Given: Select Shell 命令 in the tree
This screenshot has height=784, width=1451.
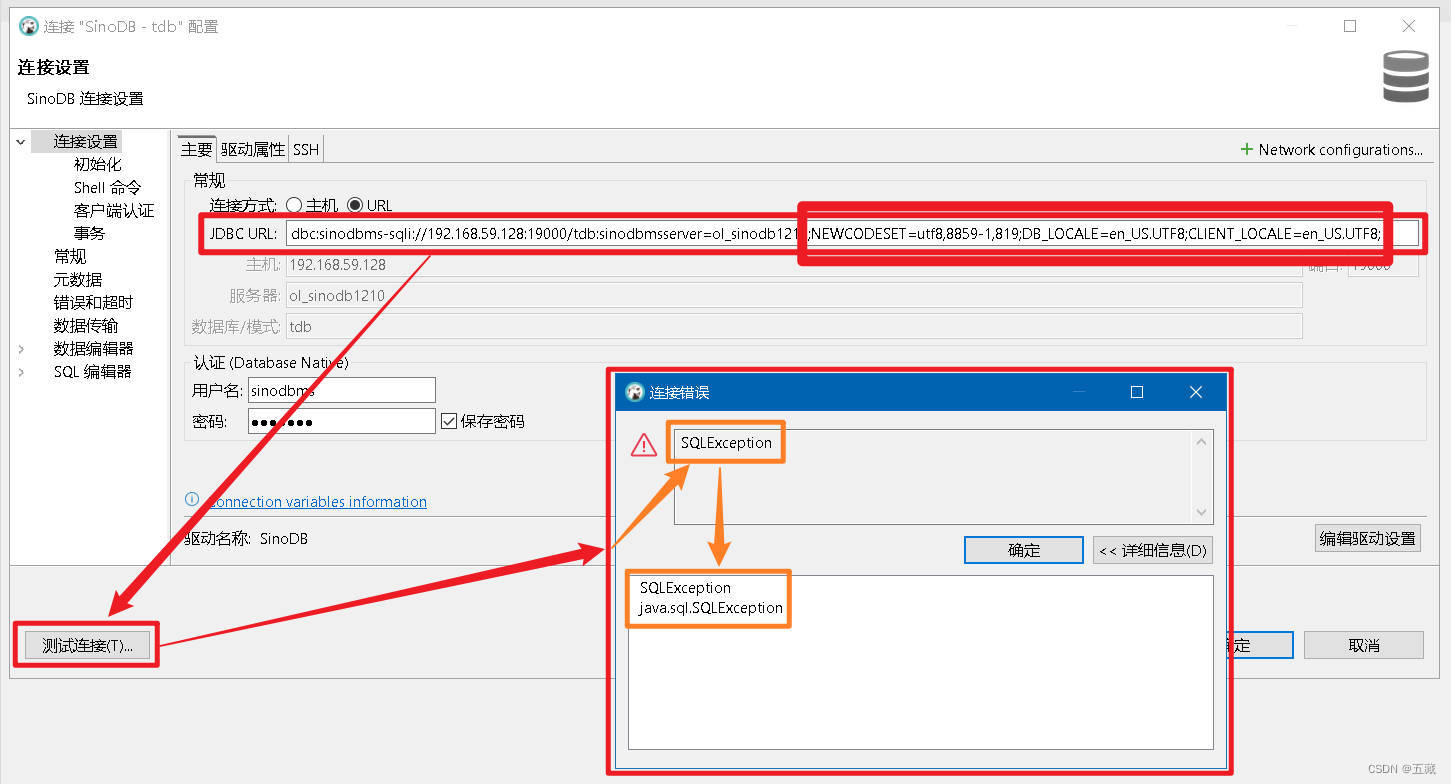Looking at the screenshot, I should click(107, 187).
